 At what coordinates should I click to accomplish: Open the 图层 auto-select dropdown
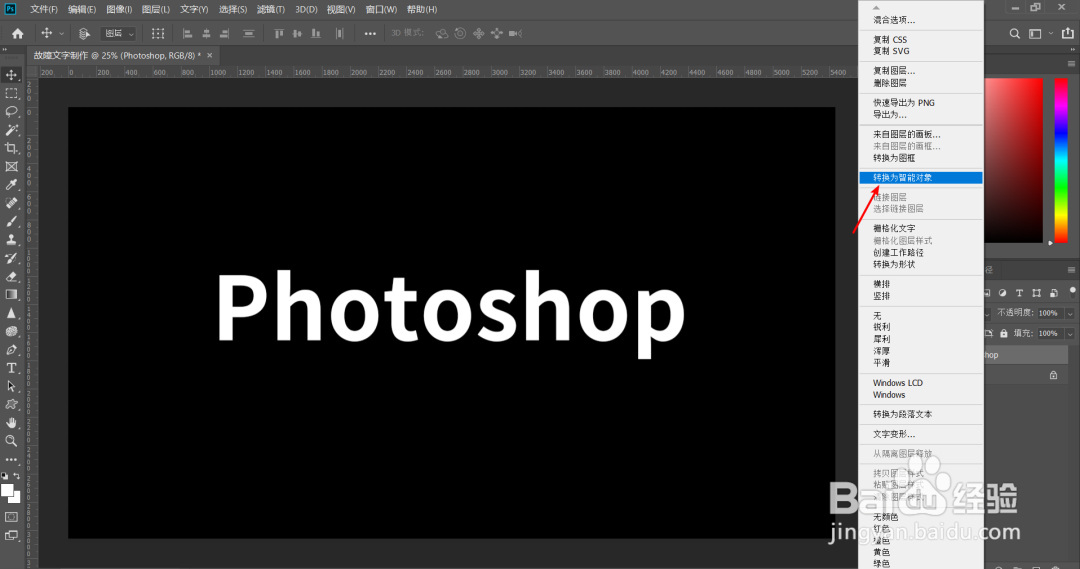(118, 33)
